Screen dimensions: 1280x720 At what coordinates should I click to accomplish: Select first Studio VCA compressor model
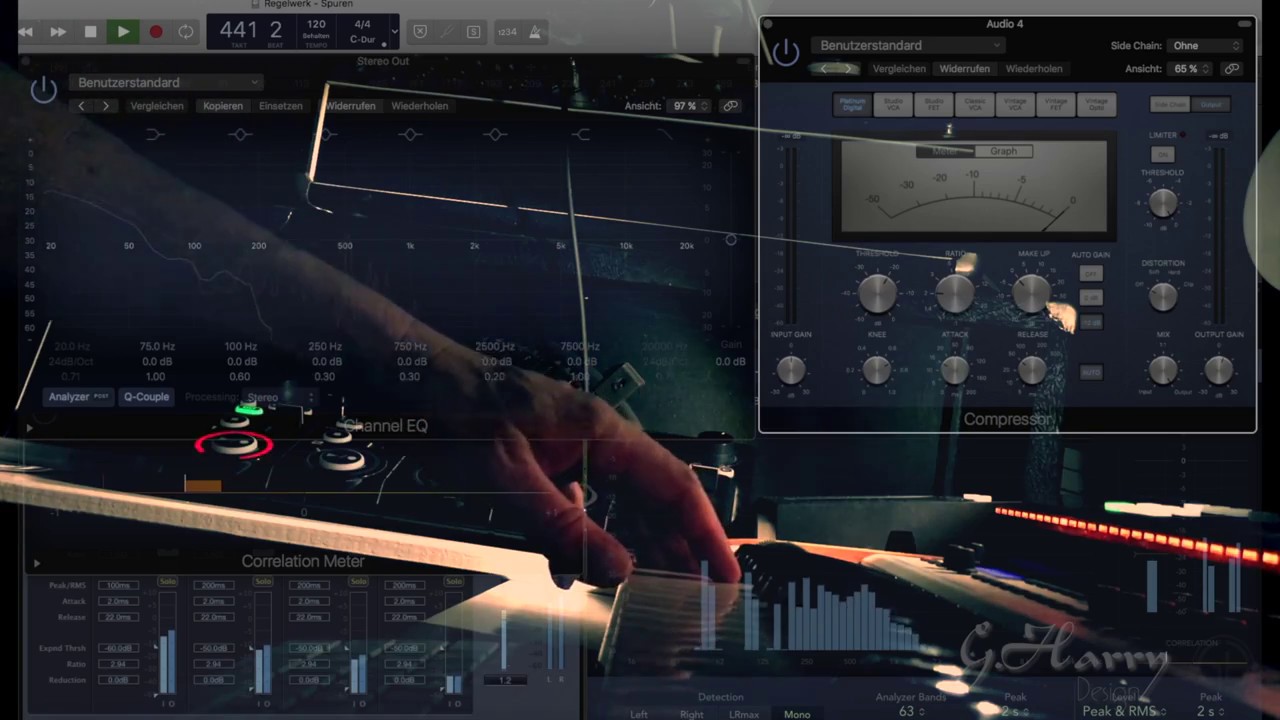coord(893,104)
